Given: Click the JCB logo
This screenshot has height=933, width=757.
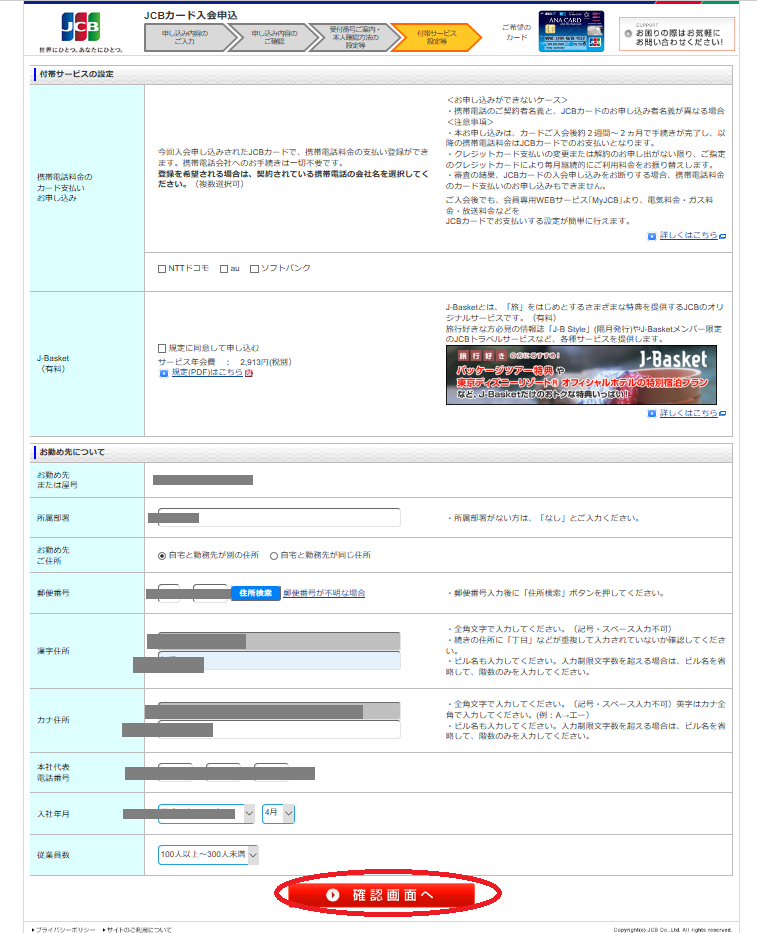Looking at the screenshot, I should point(81,28).
